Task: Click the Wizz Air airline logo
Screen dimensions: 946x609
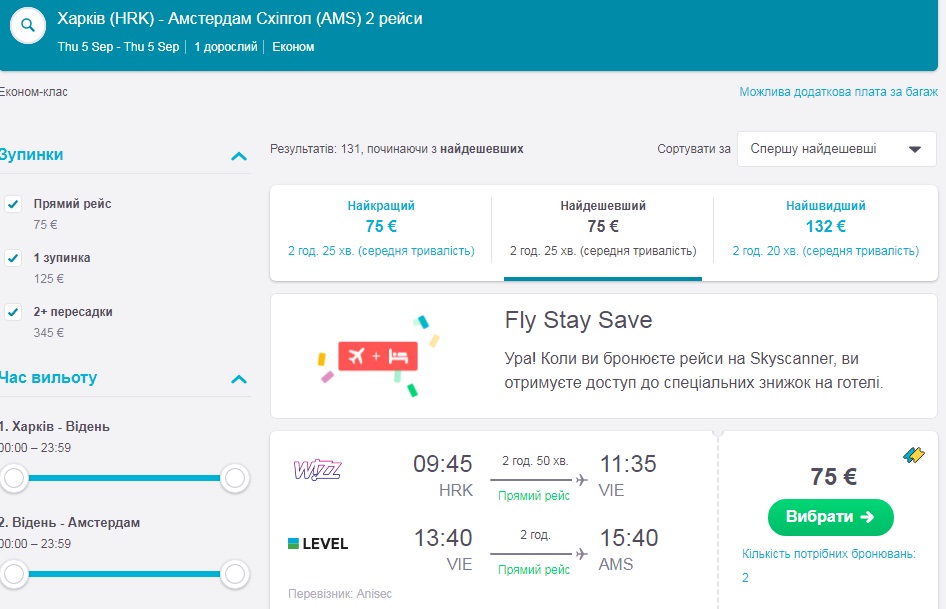Action: point(317,469)
